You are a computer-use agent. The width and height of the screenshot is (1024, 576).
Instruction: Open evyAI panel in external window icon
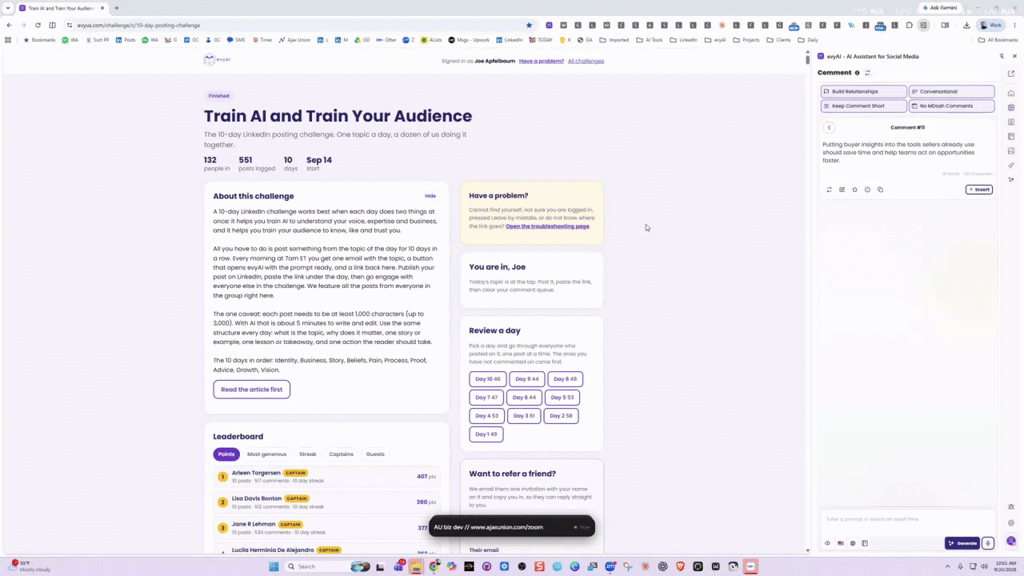pyautogui.click(x=1011, y=74)
